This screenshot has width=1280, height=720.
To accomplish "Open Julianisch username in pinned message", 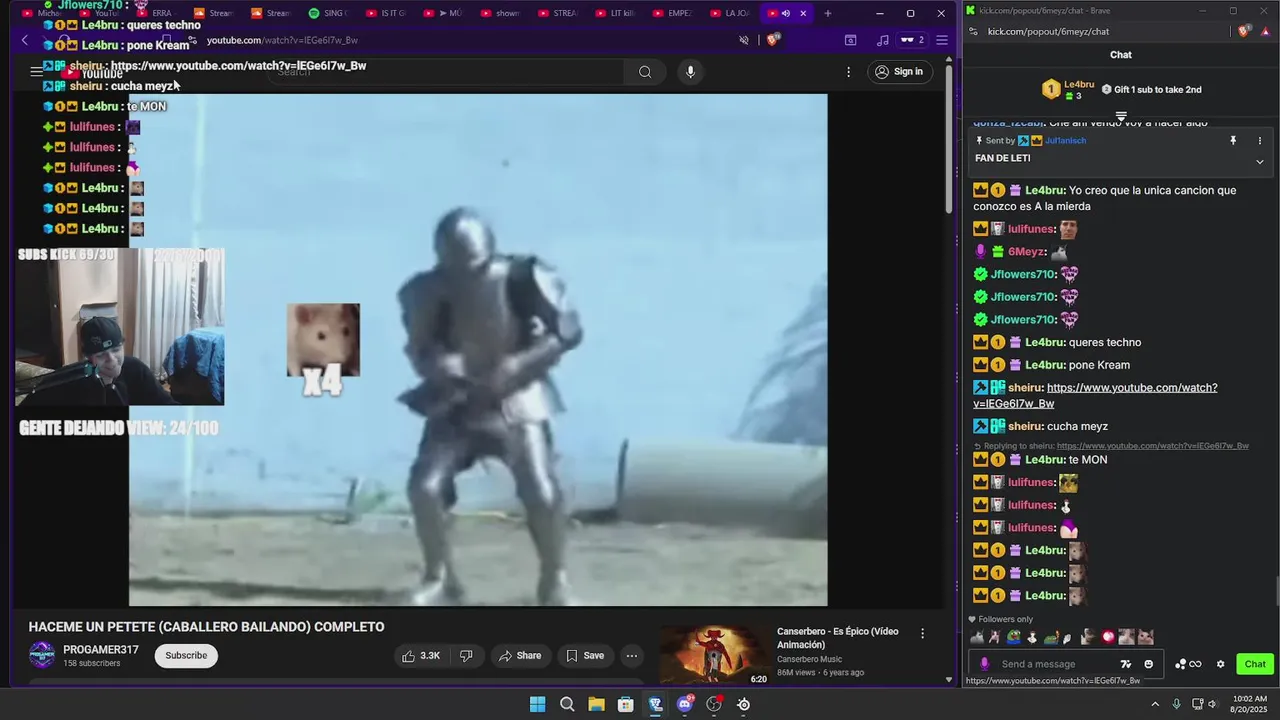I will (x=1066, y=141).
